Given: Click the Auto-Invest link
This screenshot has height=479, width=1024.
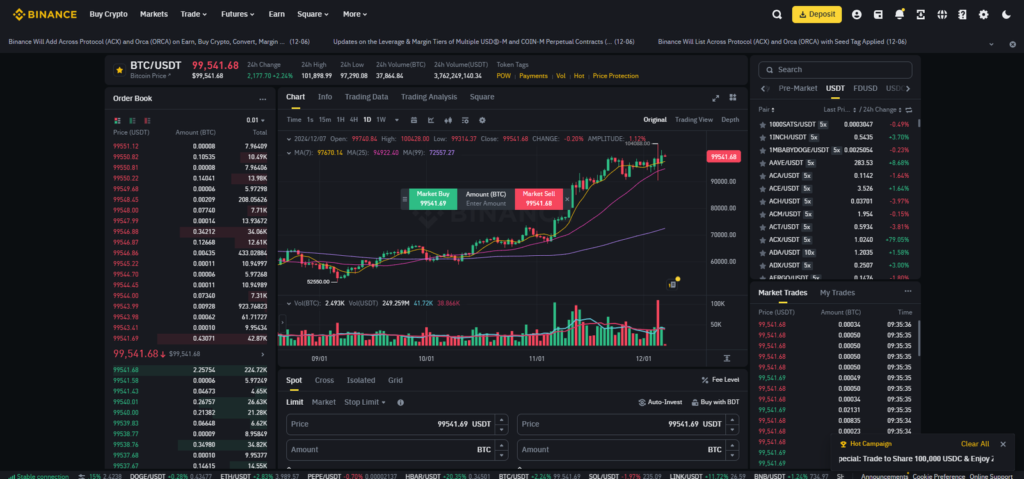Looking at the screenshot, I should (x=660, y=403).
